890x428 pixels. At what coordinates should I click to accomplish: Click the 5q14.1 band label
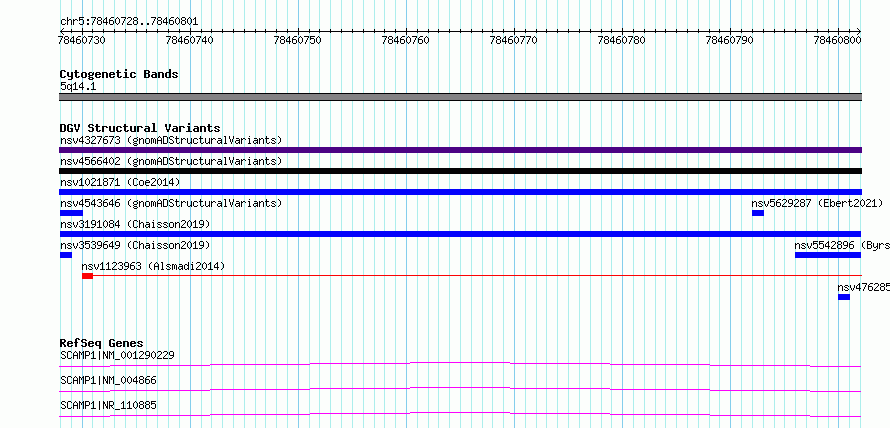[78, 86]
